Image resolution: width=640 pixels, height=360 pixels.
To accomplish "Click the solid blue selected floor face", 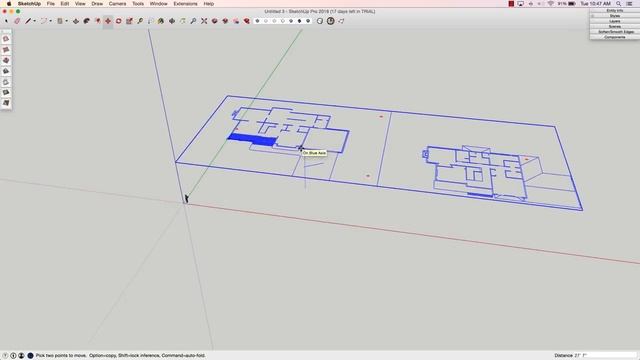I will 253,140.
